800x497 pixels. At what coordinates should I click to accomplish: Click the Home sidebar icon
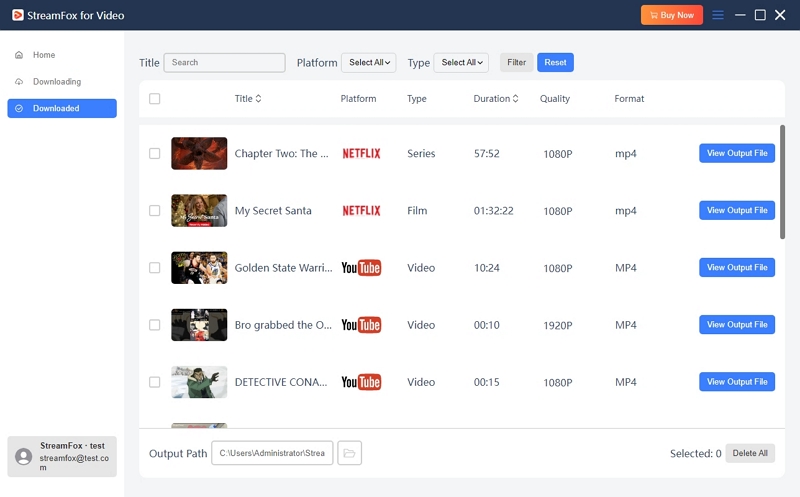[x=19, y=55]
